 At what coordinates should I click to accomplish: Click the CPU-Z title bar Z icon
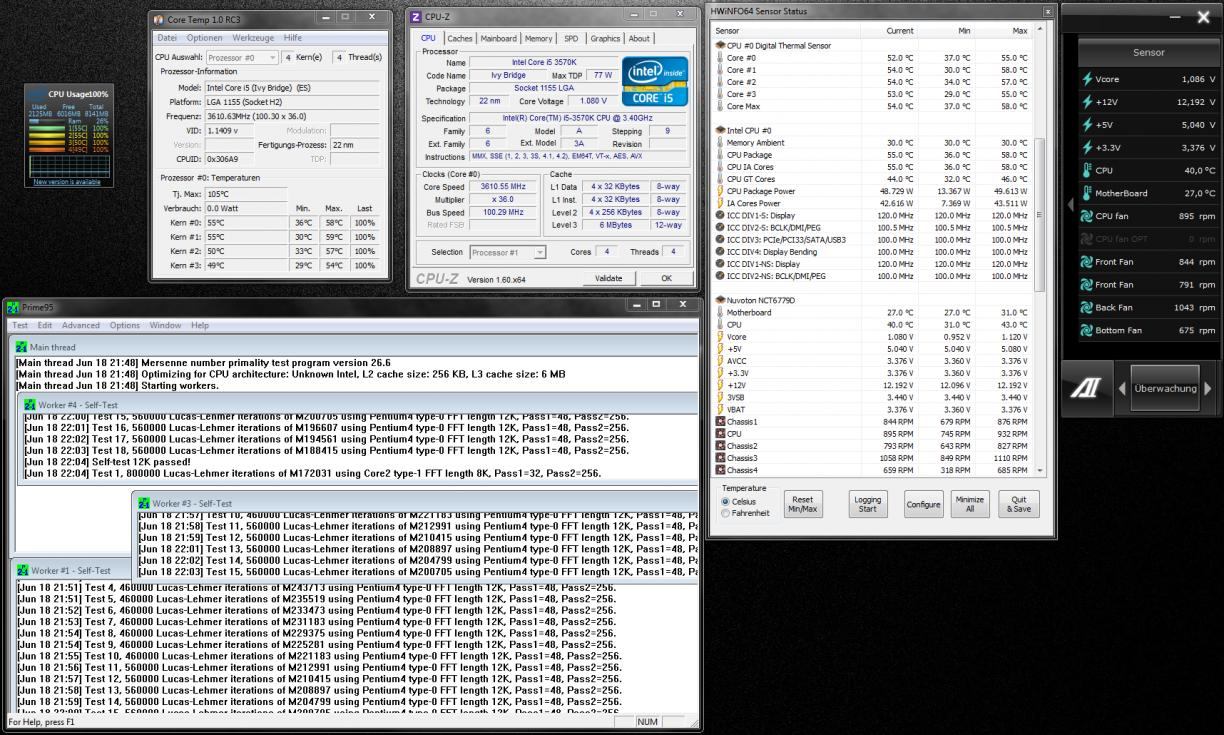tap(416, 17)
